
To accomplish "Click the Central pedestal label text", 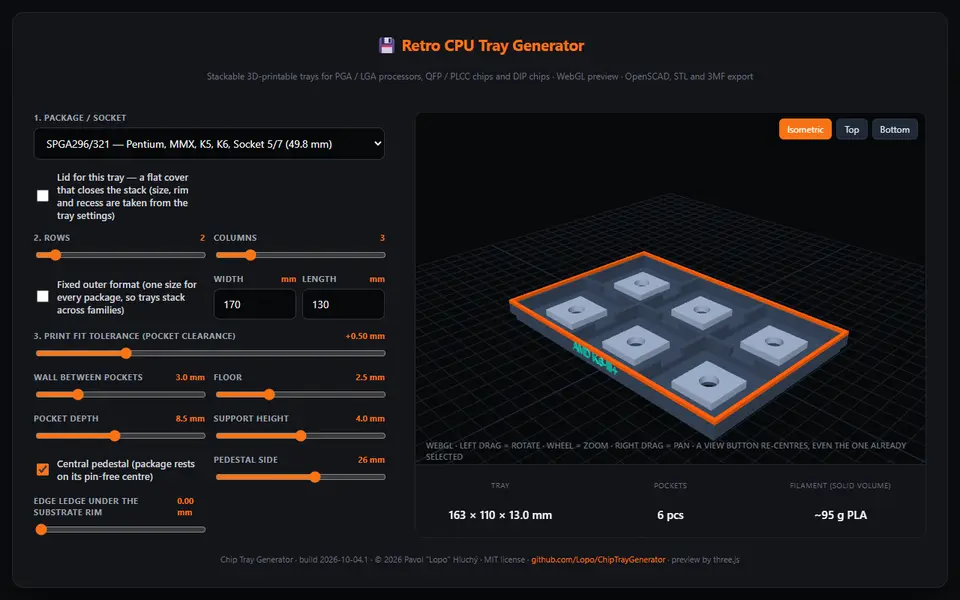I will point(126,470).
